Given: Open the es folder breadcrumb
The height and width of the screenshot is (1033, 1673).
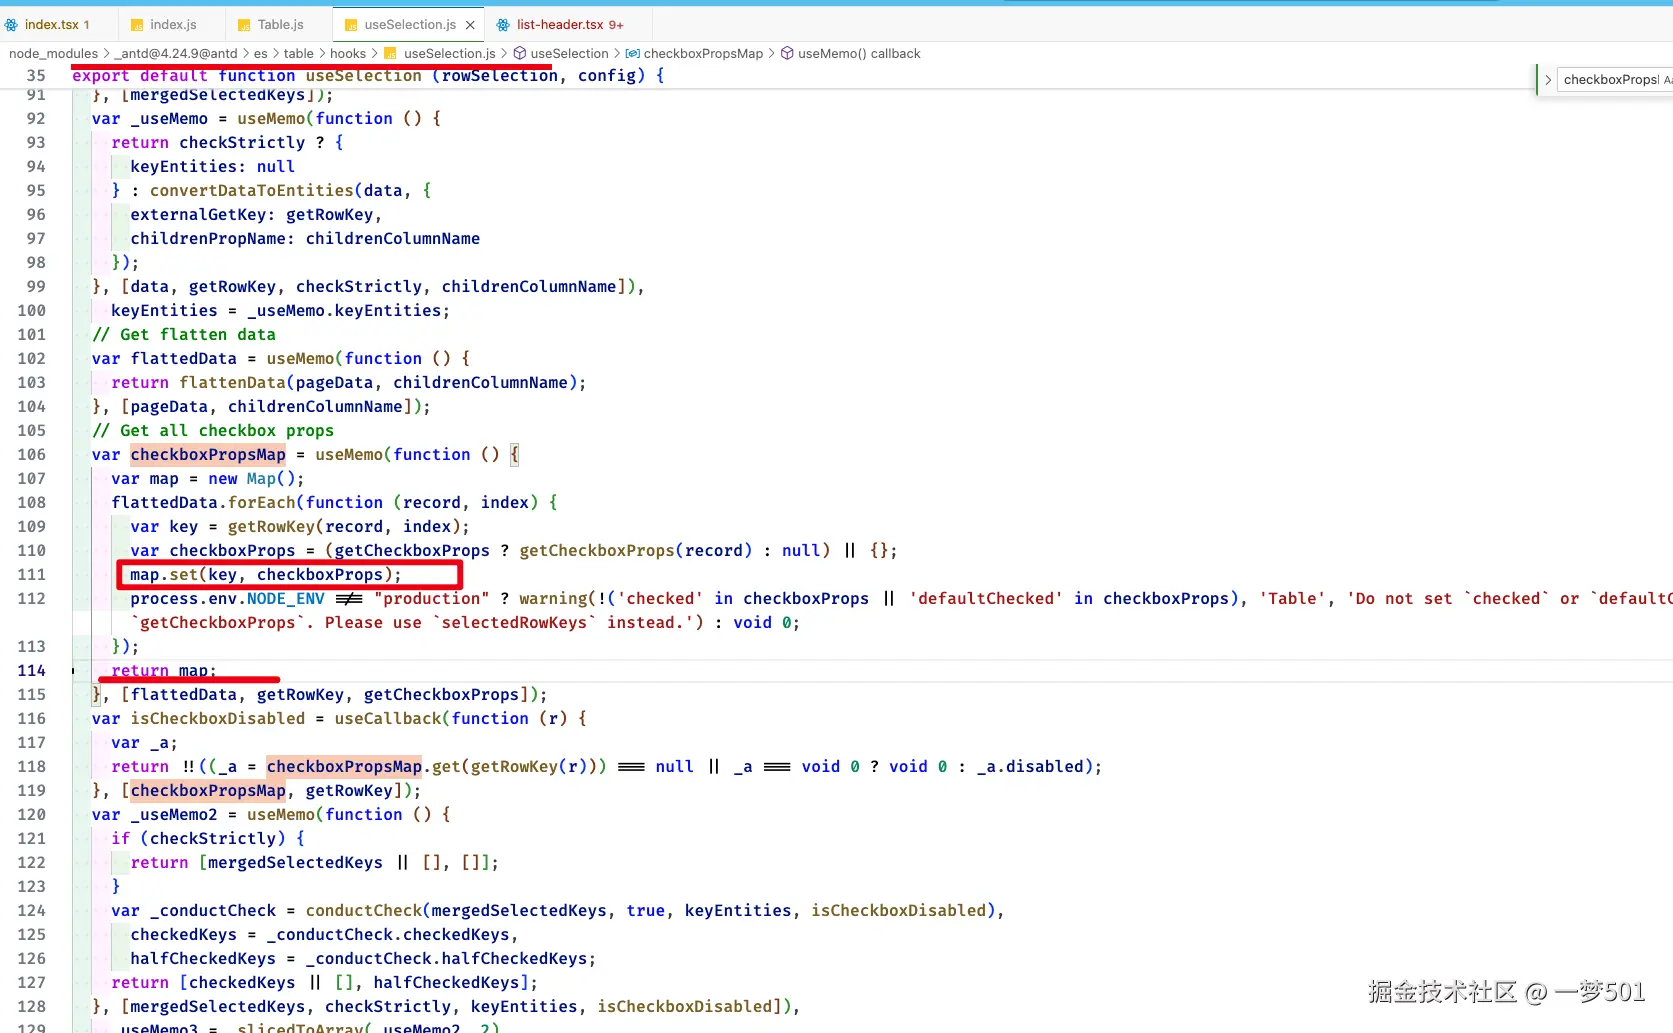Looking at the screenshot, I should point(261,54).
